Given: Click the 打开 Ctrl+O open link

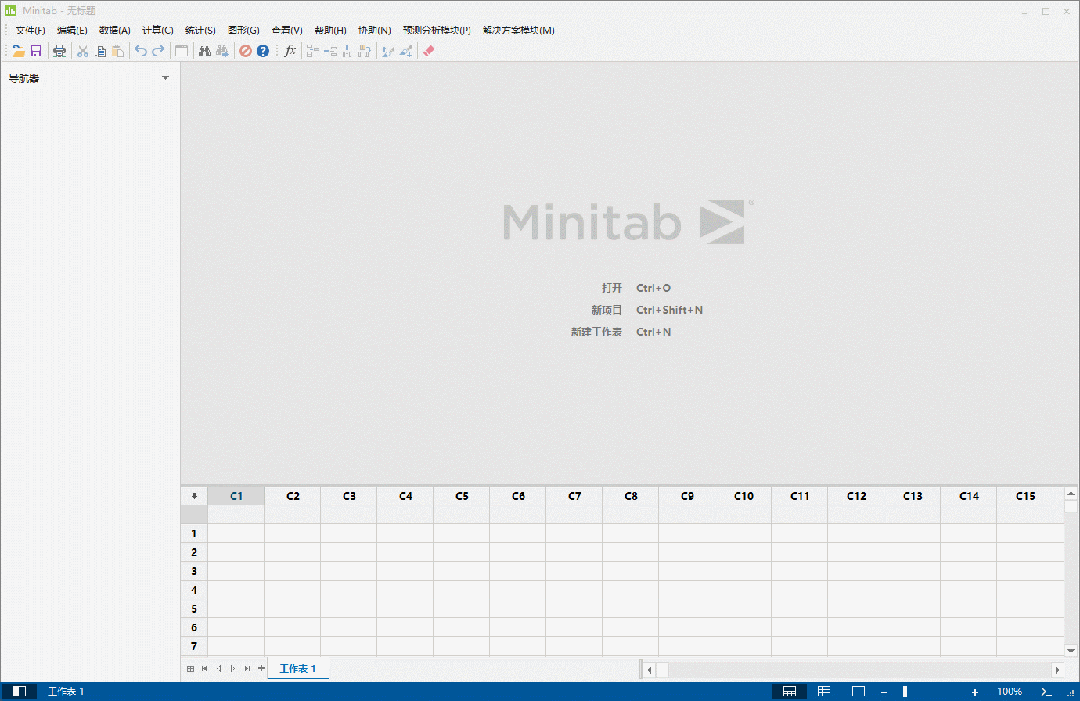Looking at the screenshot, I should 636,288.
